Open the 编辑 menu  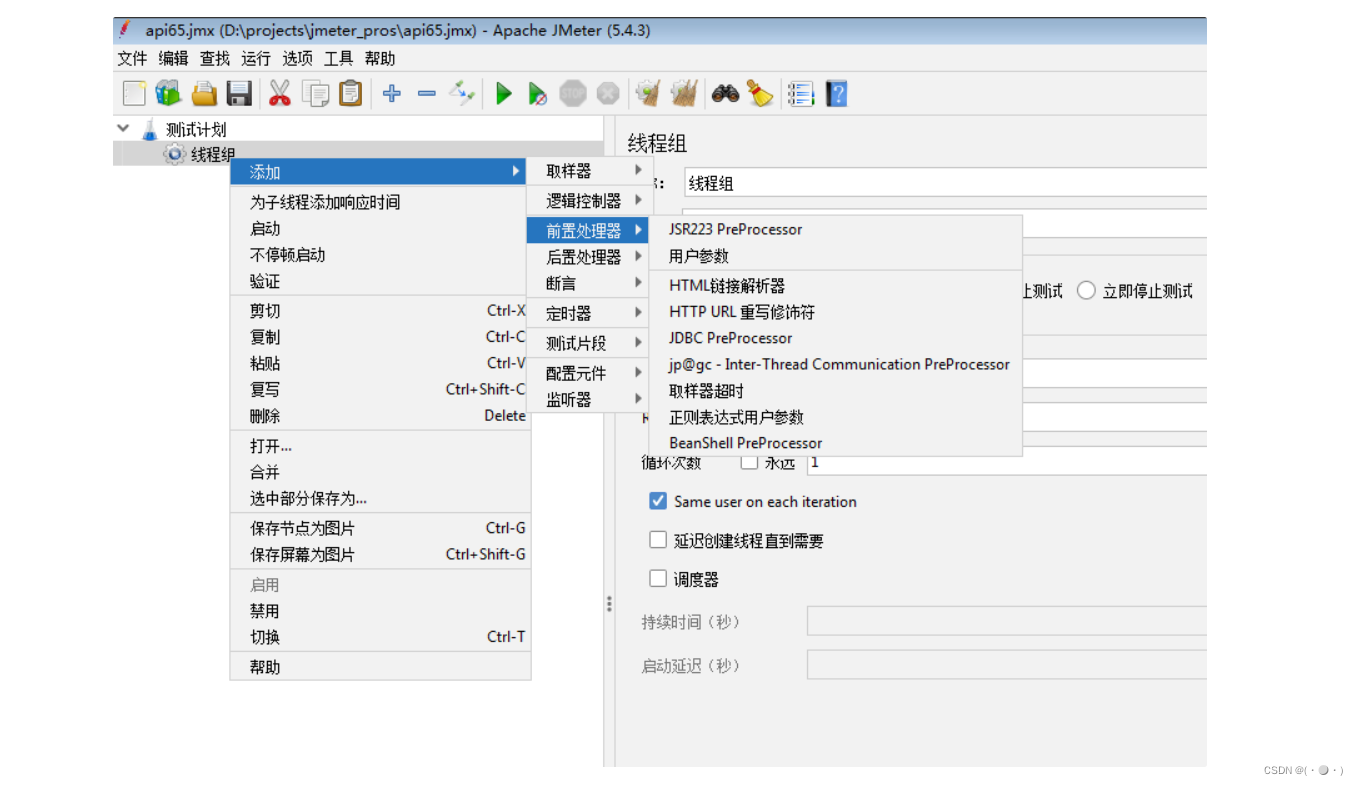[x=173, y=59]
